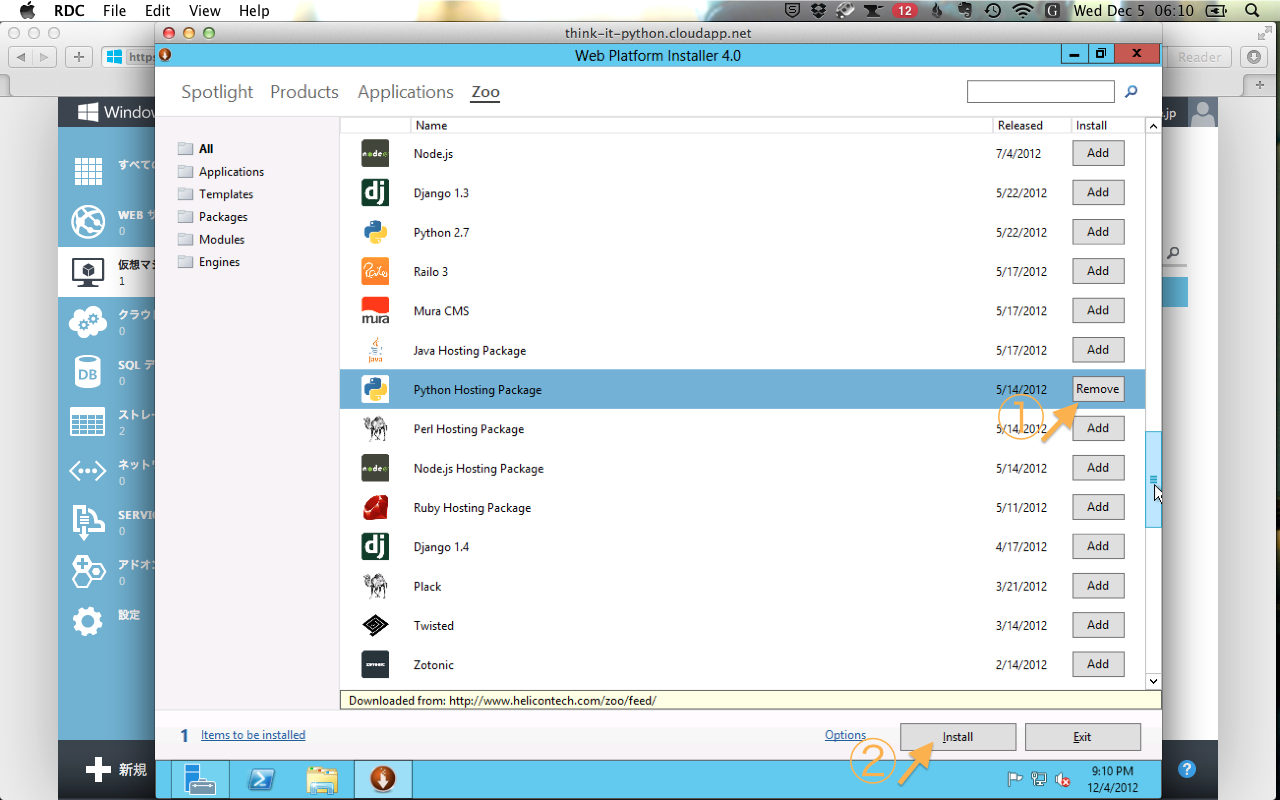Switch to the Spotlight tab

(x=217, y=92)
